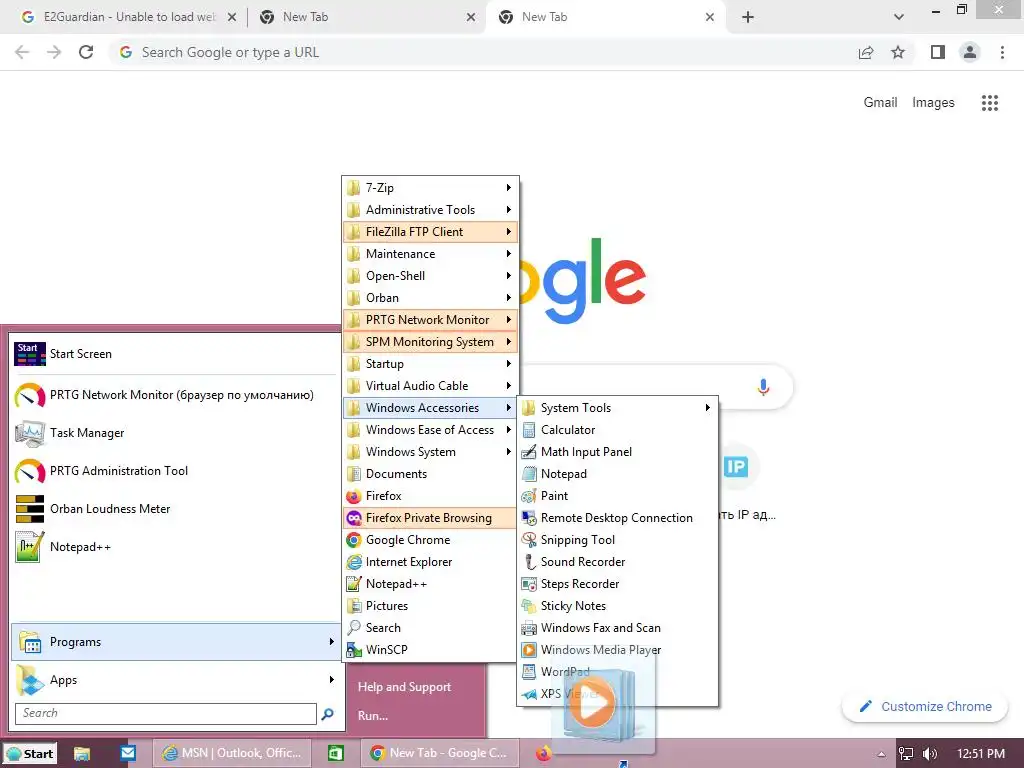Launch Steps Recorder
This screenshot has width=1024, height=768.
617,584
